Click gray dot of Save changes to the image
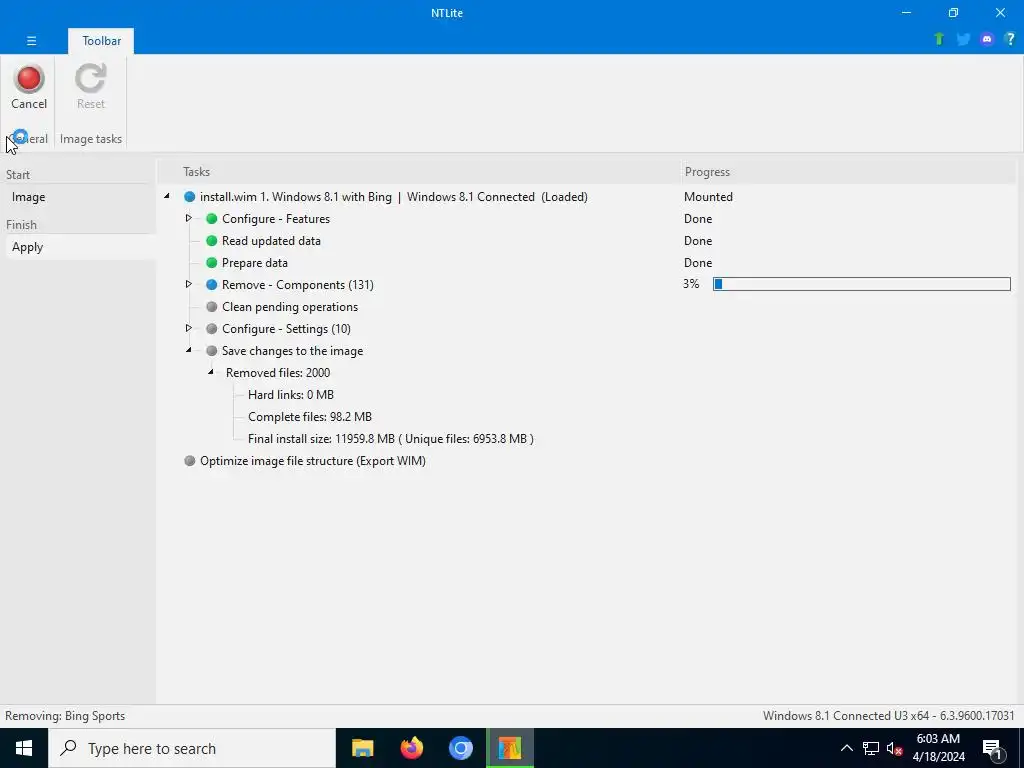This screenshot has width=1024, height=768. 212,351
